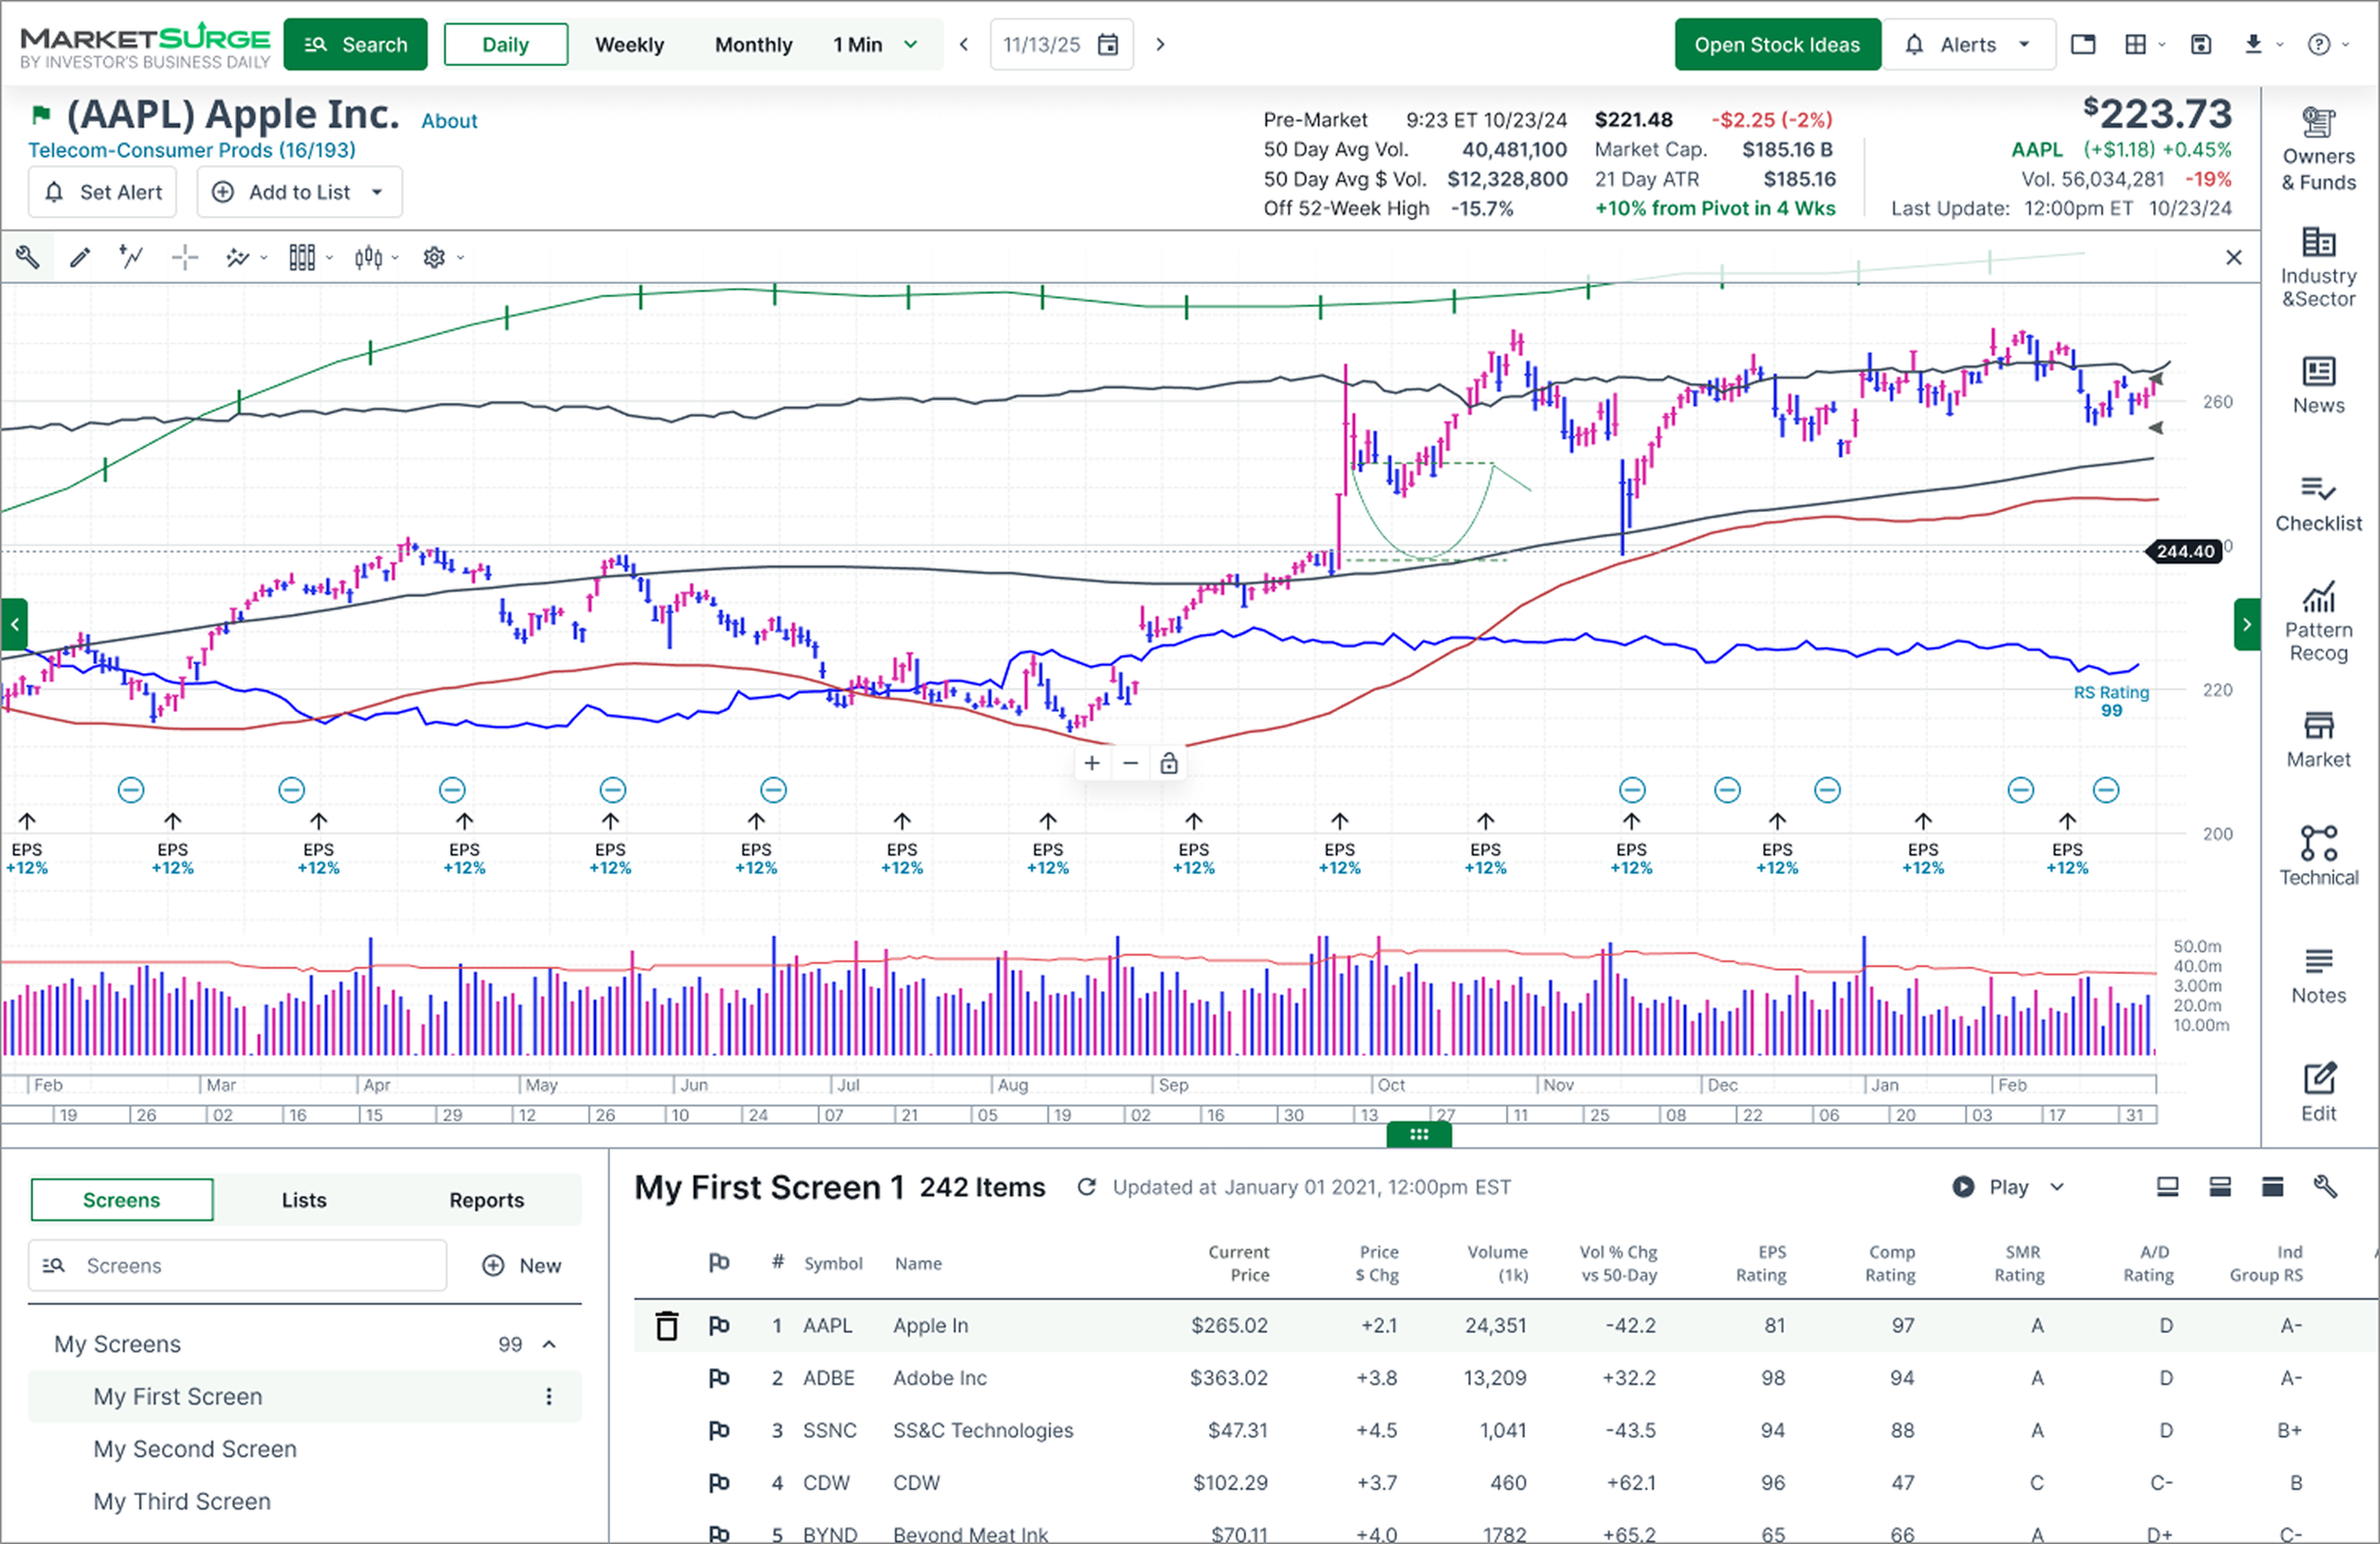This screenshot has width=2380, height=1544.
Task: Click the Set Alert button
Action: (102, 192)
